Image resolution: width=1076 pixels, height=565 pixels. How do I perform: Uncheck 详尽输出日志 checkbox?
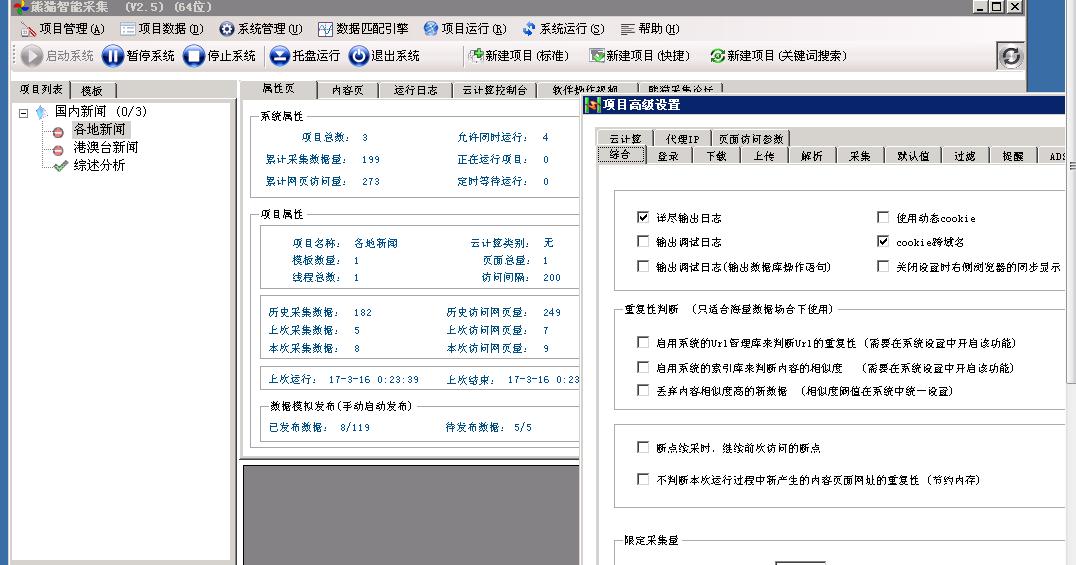[x=643, y=217]
